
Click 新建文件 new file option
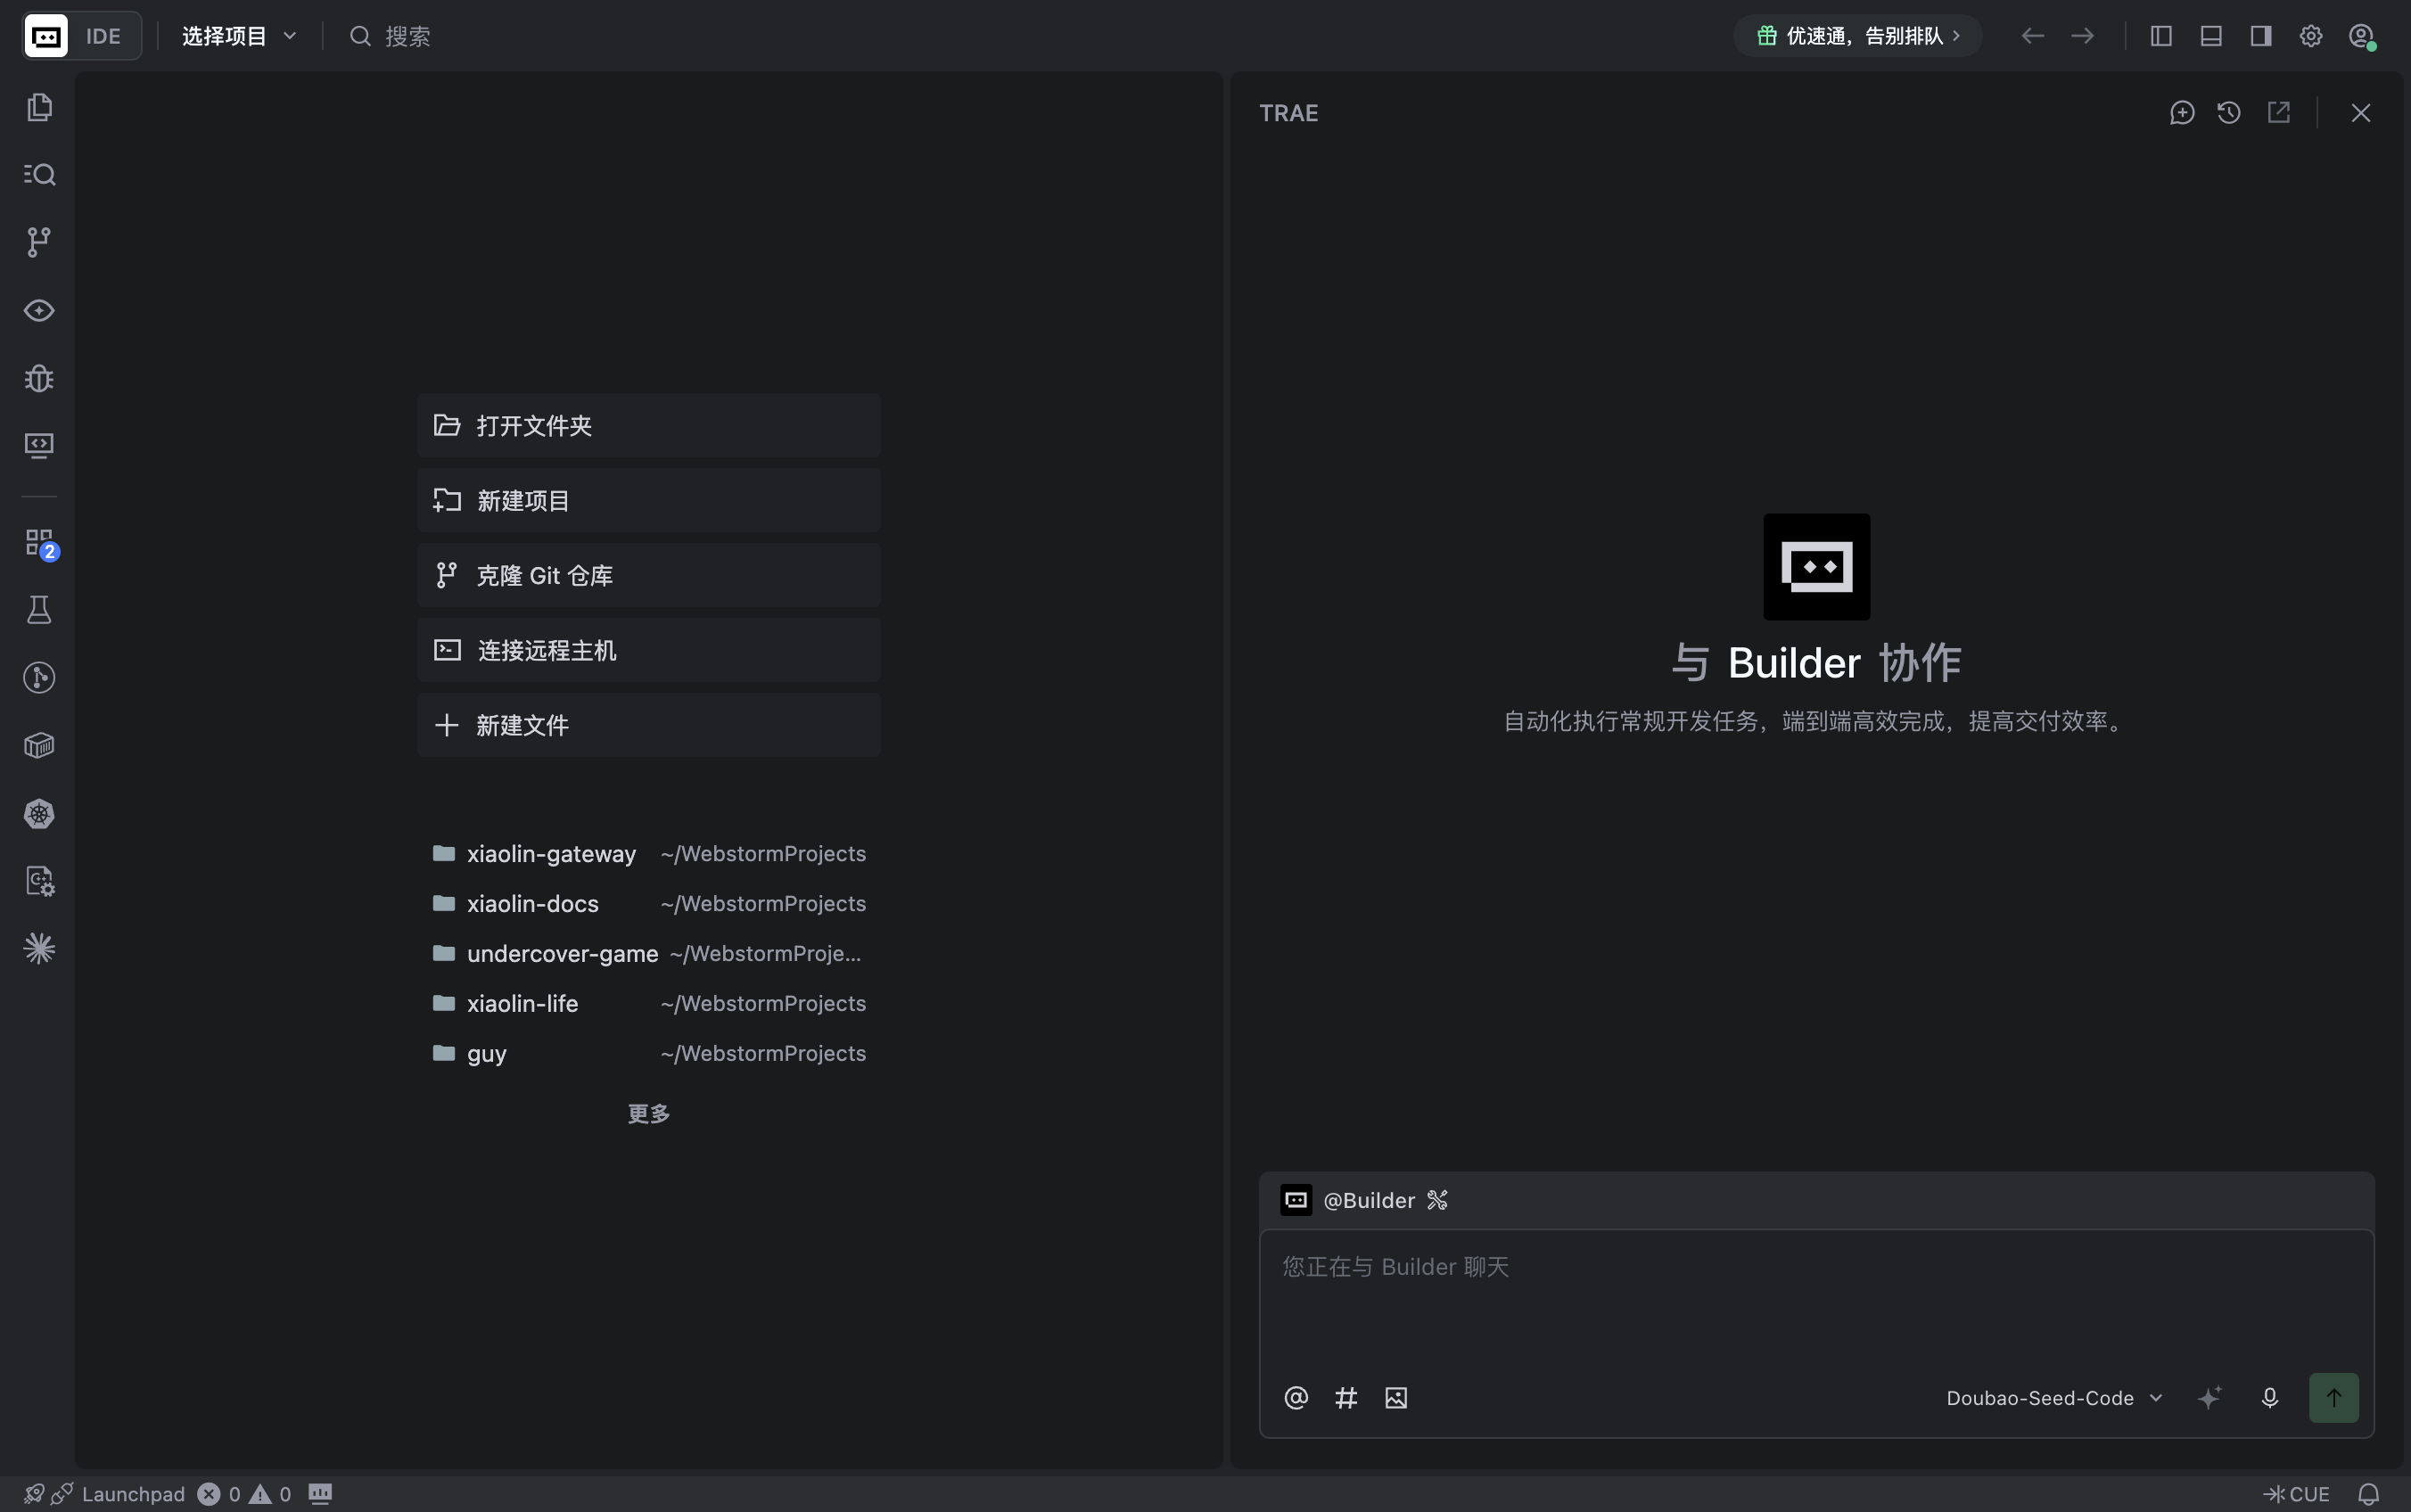(649, 725)
